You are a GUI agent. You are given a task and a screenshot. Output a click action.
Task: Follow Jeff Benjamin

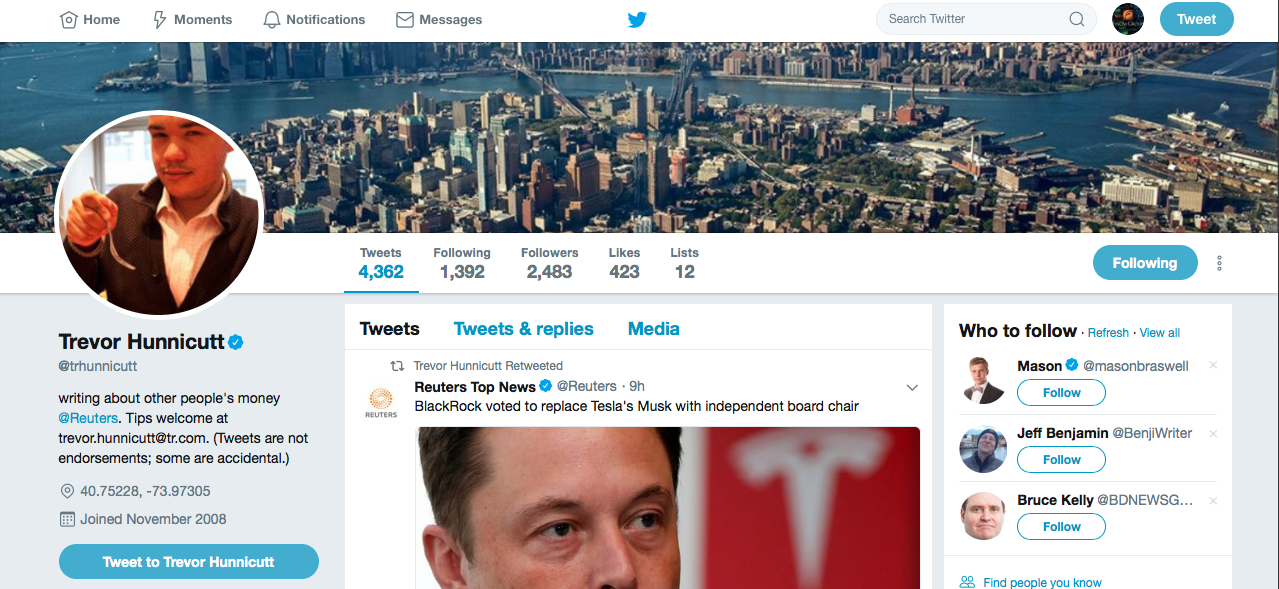(1061, 460)
